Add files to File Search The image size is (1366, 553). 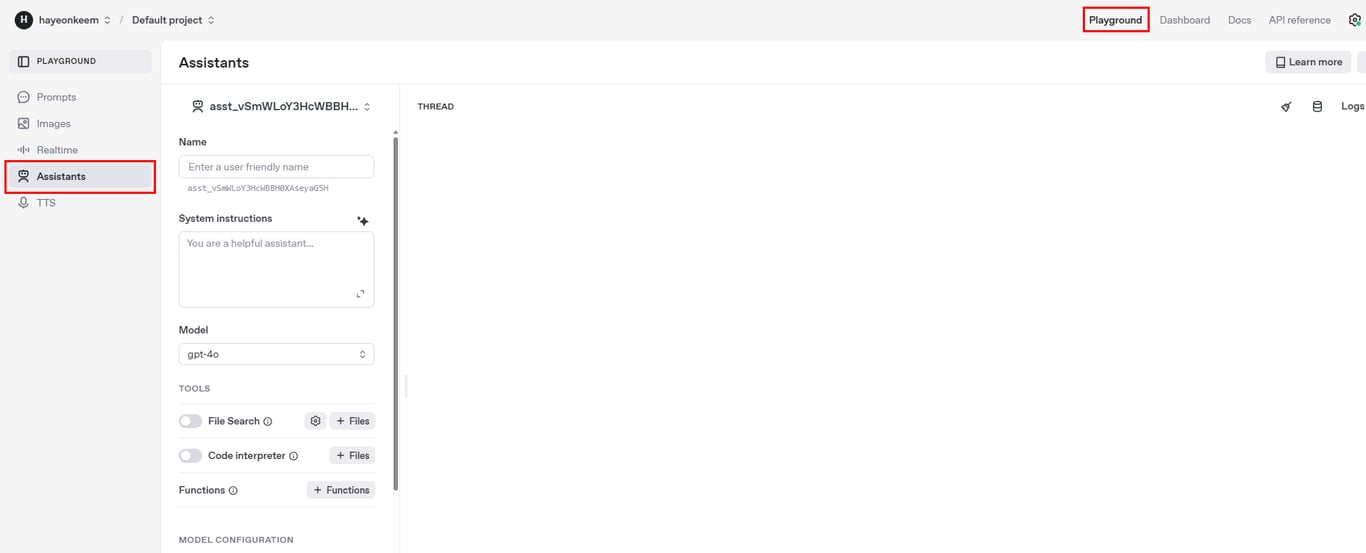point(352,421)
